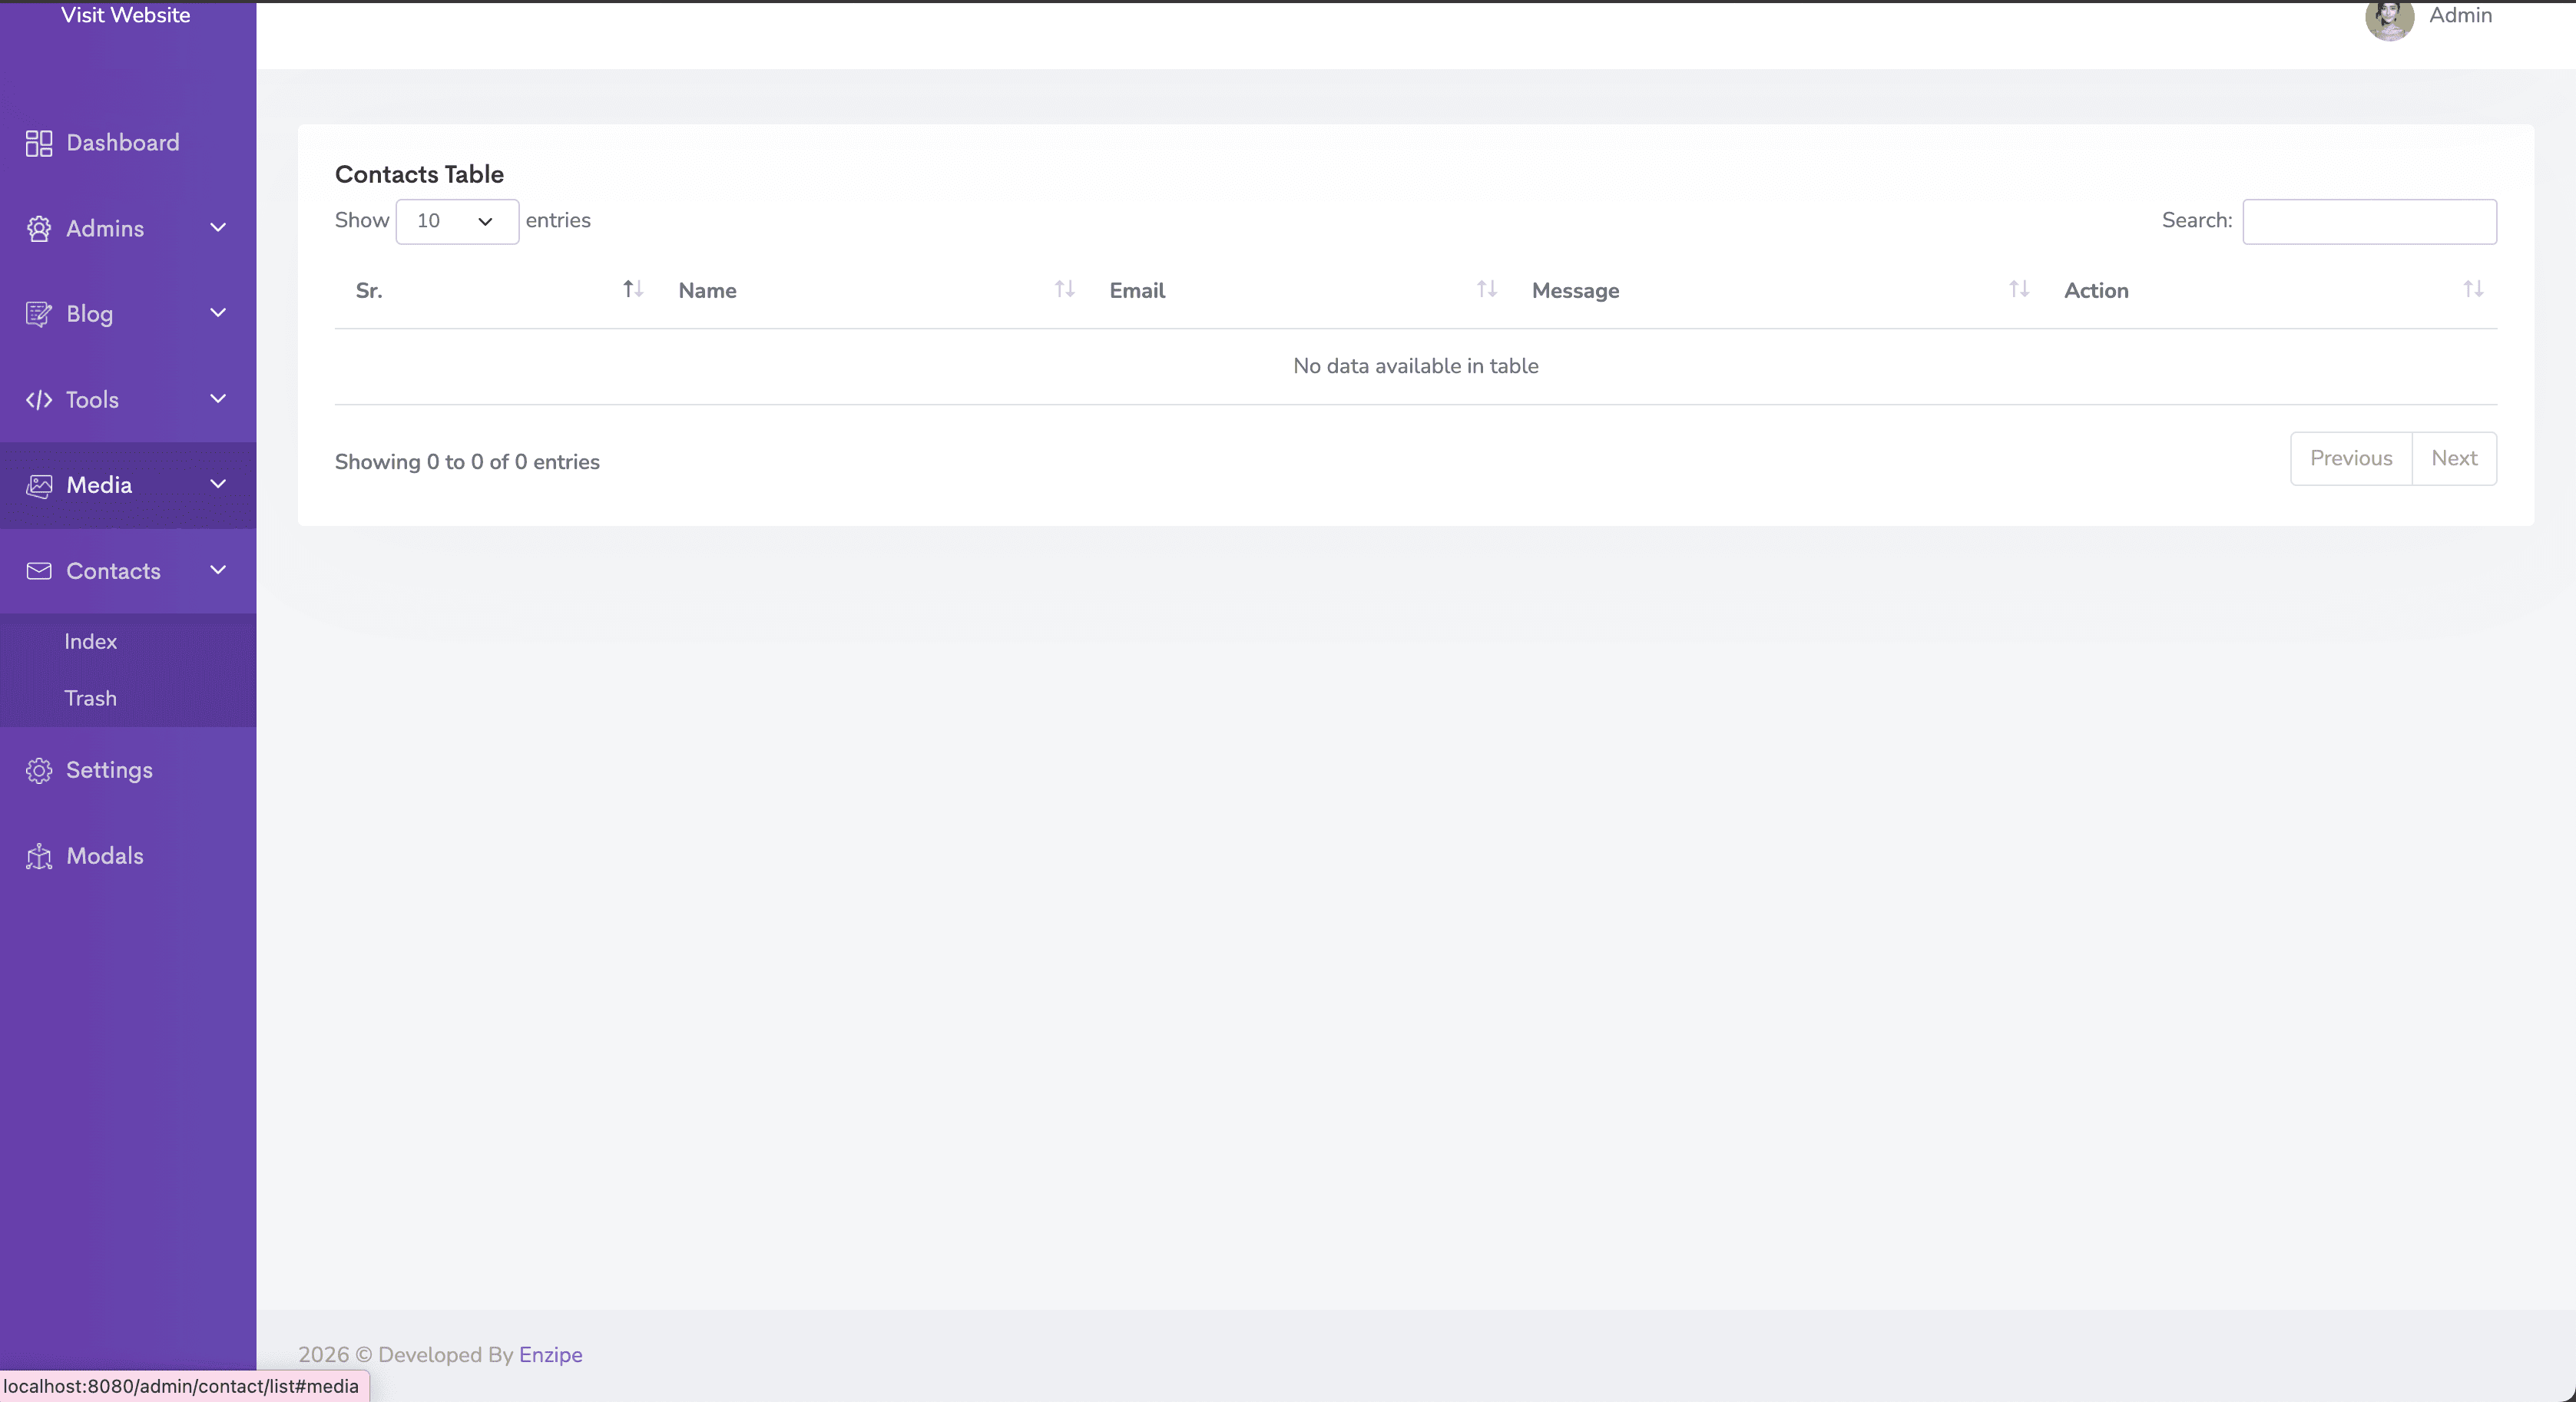Click 'No data available in table' text
The image size is (2576, 1402).
[1415, 366]
